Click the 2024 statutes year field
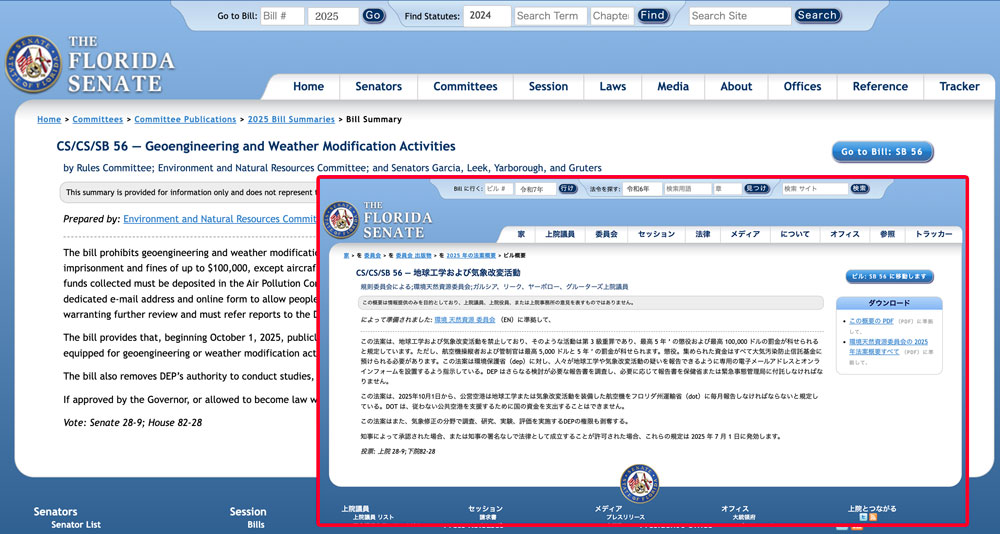Screen dimensions: 1000x534 click(487, 16)
